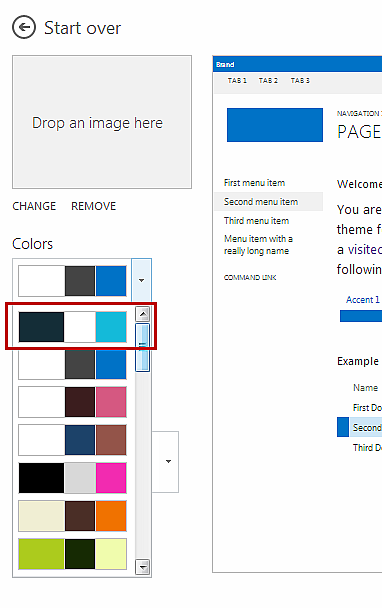The image size is (382, 608).
Task: Click the NAVIGATION breadcrumb text
Action: pyautogui.click(x=358, y=114)
